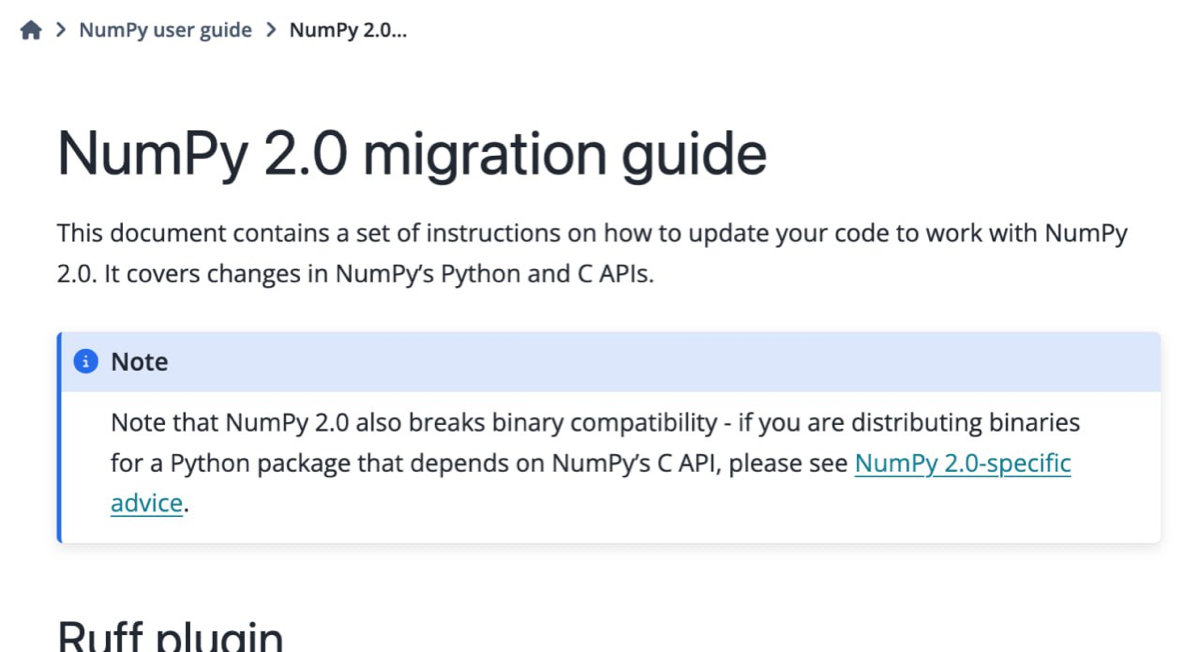Go to home via breadcrumb house icon

31,30
